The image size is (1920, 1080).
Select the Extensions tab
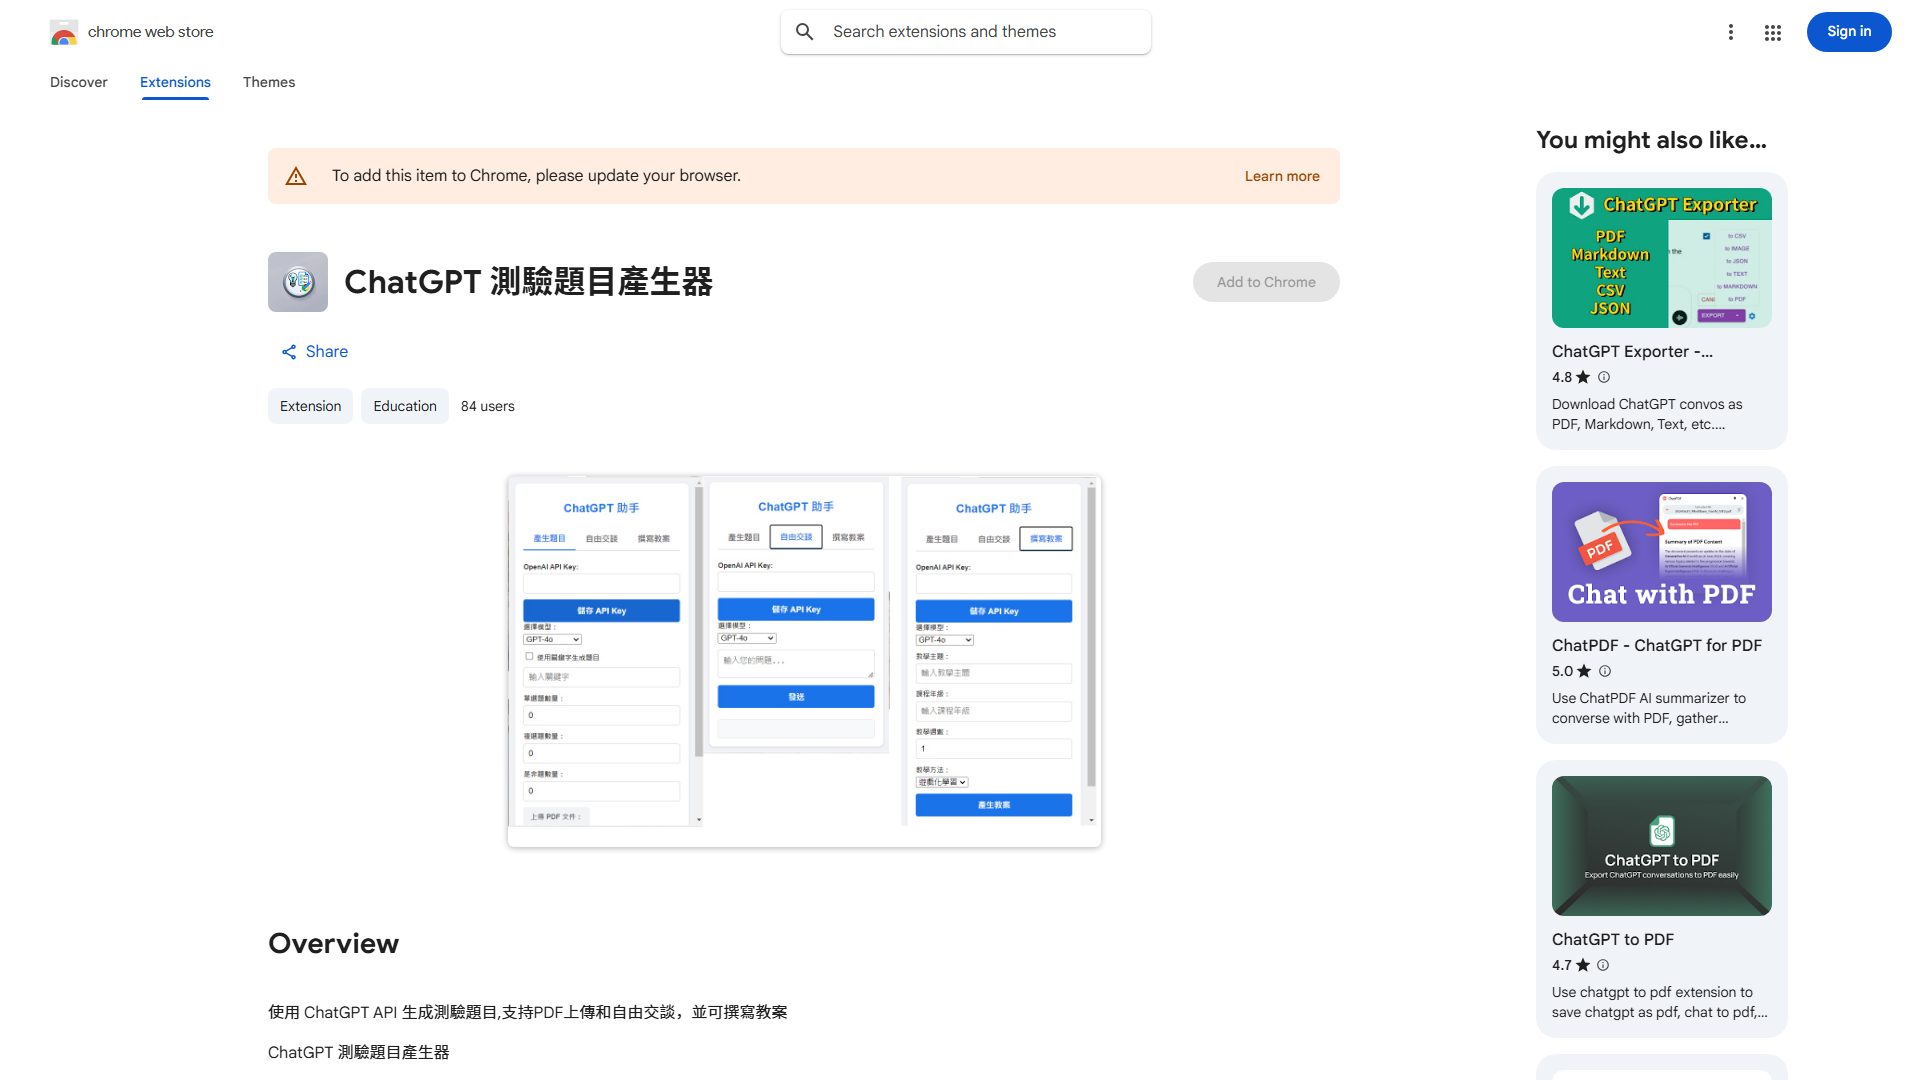click(x=175, y=82)
